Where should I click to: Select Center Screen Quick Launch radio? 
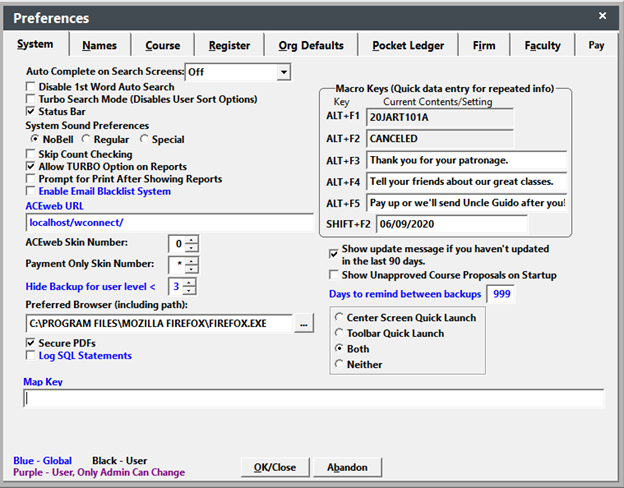point(340,318)
